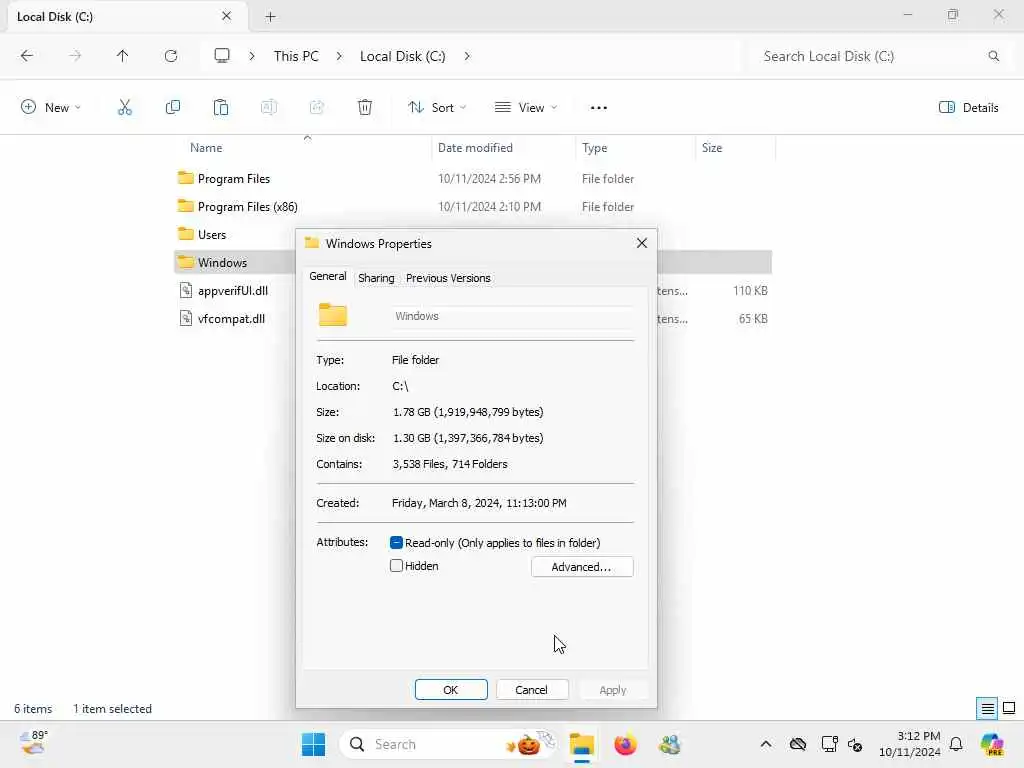Image resolution: width=1024 pixels, height=768 pixels.
Task: Open the See more (three dots) menu
Action: (x=598, y=108)
